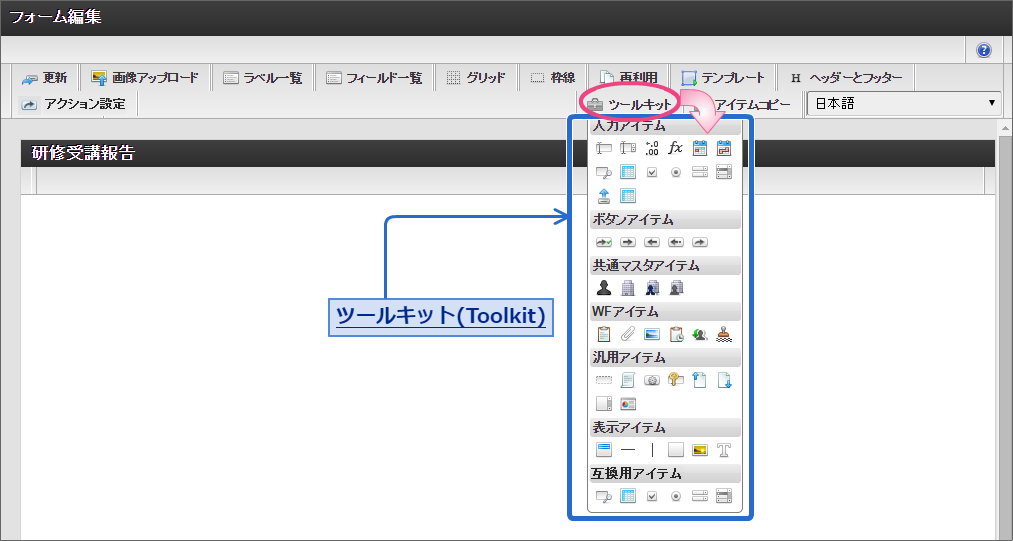Pick the grid table item in 互換用アイテム

(627, 496)
